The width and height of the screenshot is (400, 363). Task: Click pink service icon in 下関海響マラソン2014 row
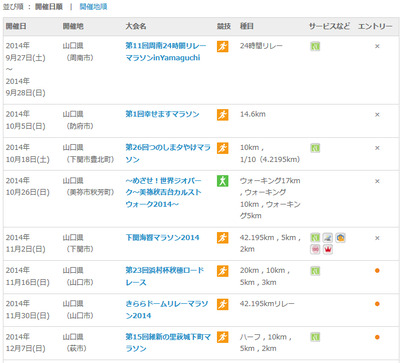[x=315, y=249]
